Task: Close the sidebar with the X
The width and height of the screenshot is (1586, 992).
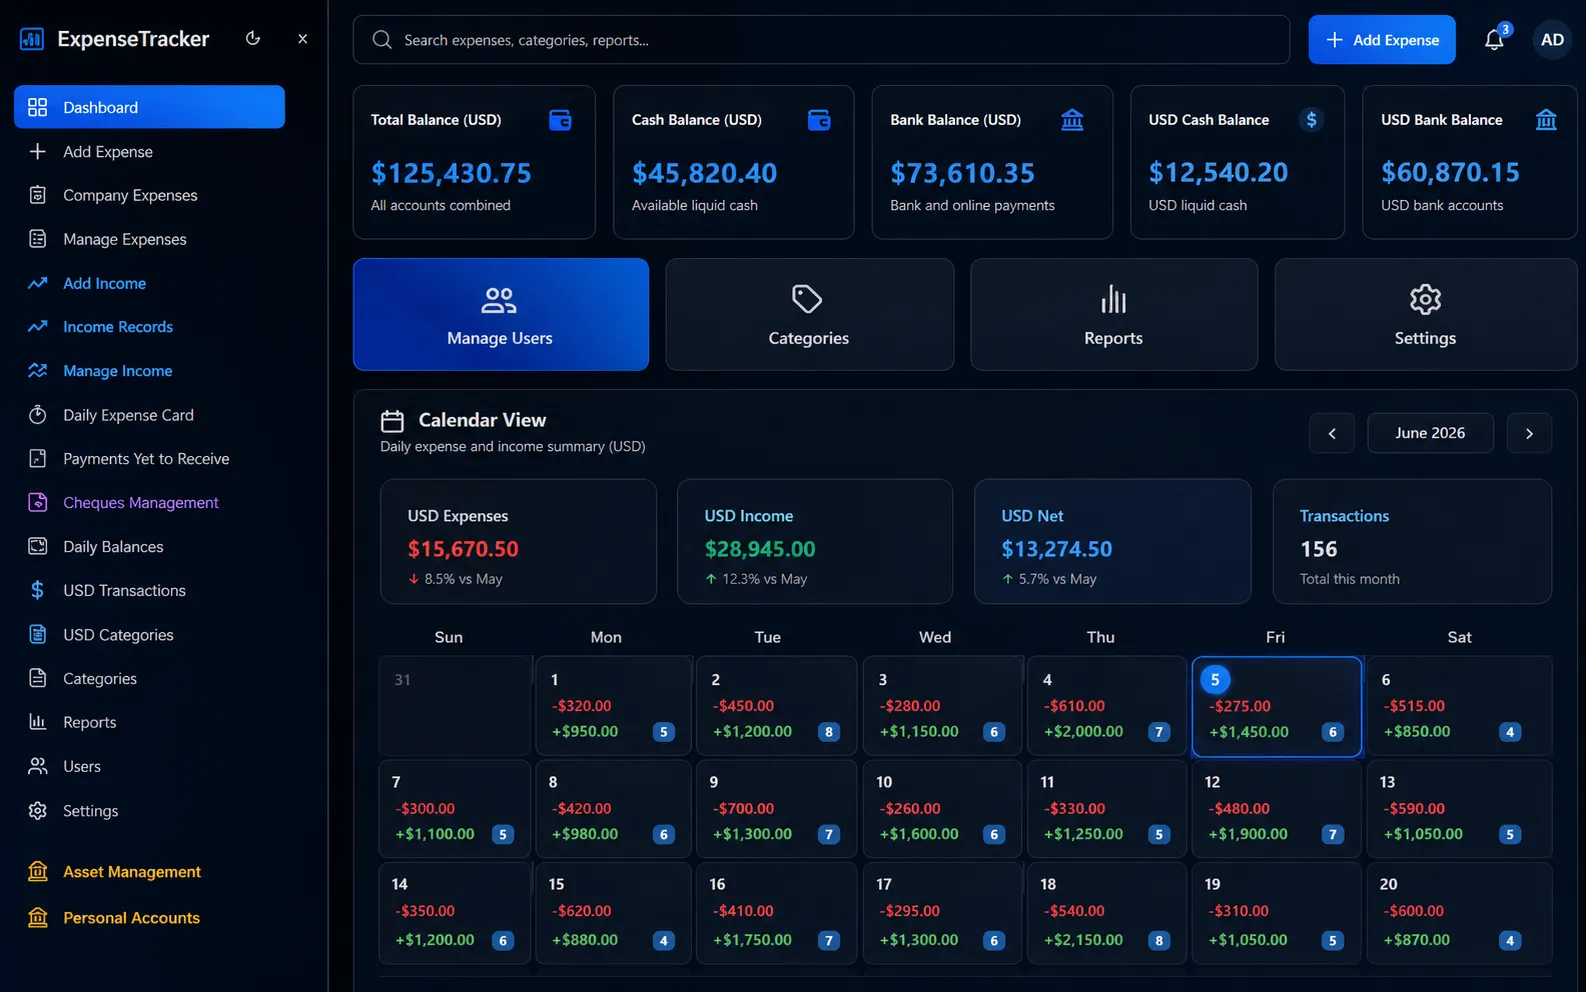Action: pyautogui.click(x=303, y=39)
